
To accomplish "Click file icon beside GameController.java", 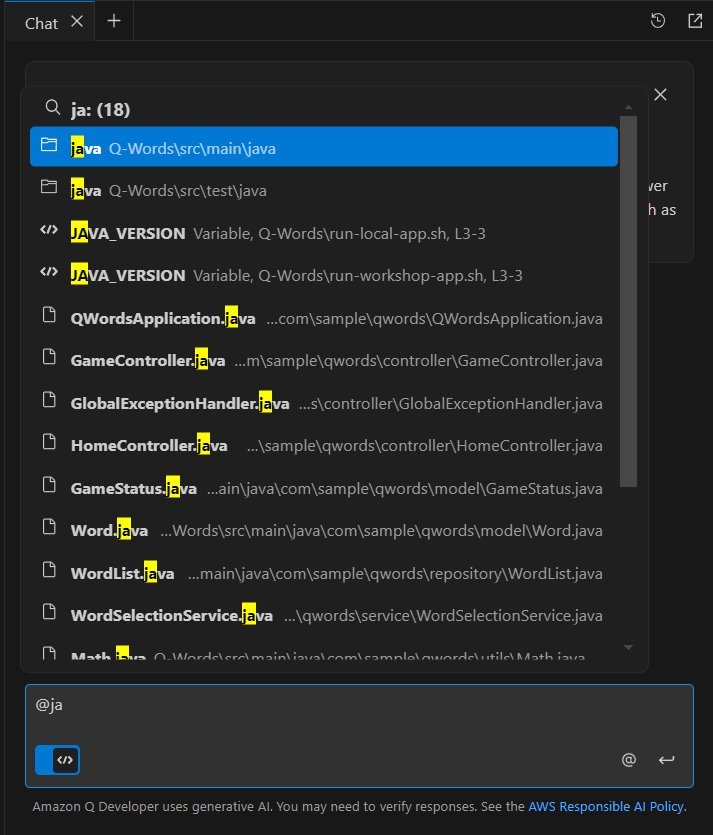I will pyautogui.click(x=49, y=357).
